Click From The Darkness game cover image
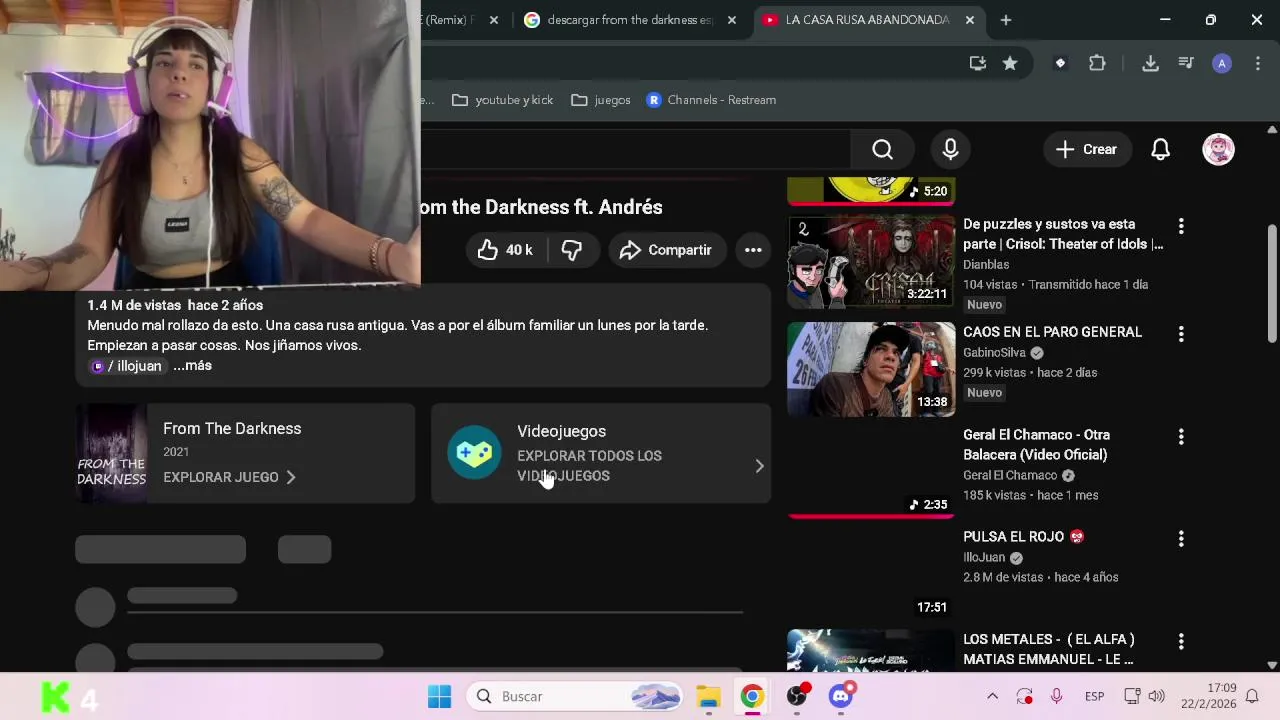Screen dimensions: 1280x720 (112, 453)
